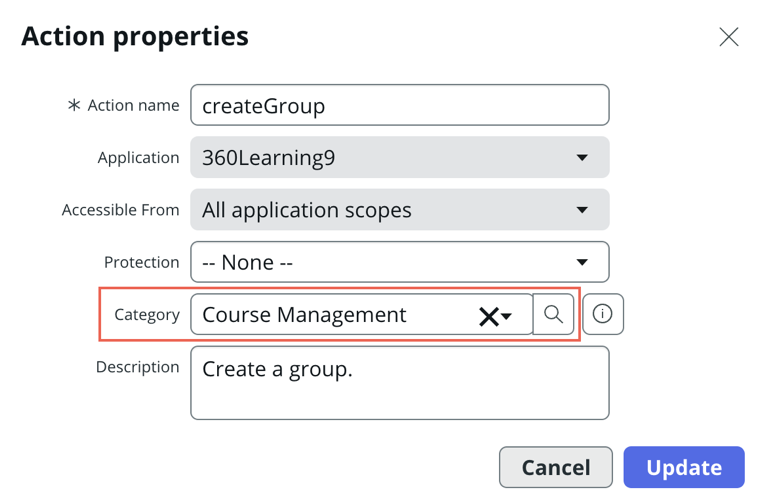The height and width of the screenshot is (504, 762).
Task: Click the Action name input field
Action: coord(399,105)
